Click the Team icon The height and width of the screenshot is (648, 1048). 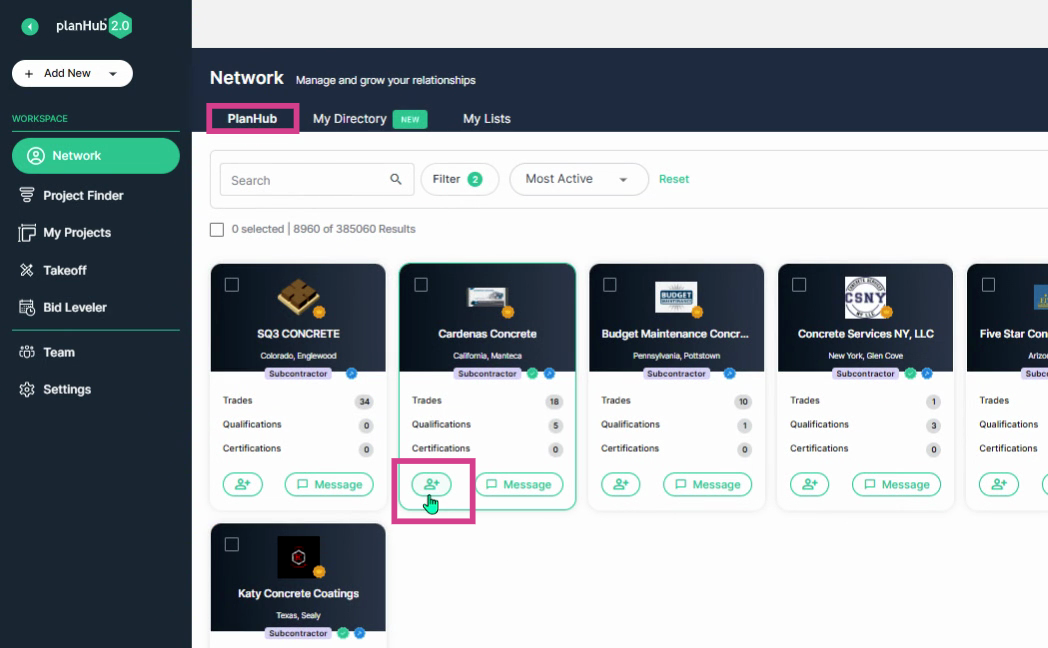[27, 352]
